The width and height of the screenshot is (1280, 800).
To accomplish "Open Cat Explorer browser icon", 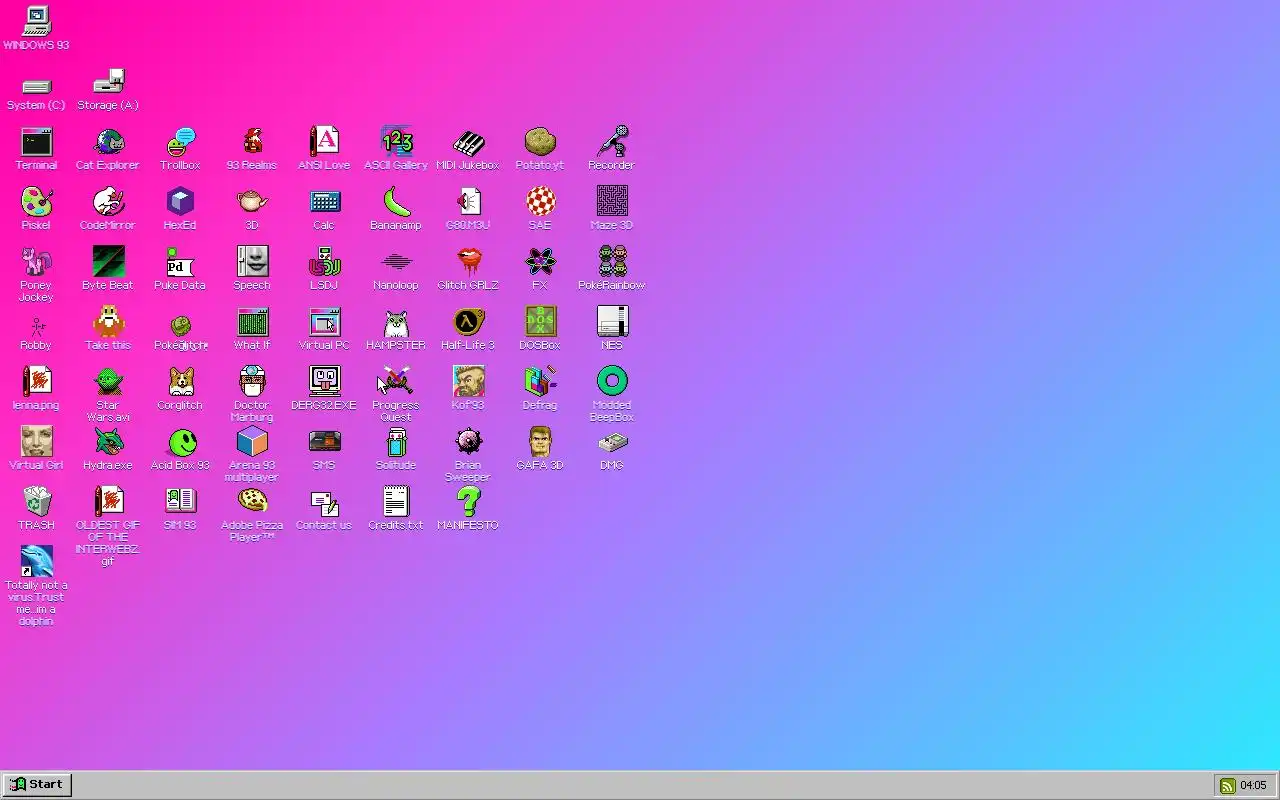I will (x=108, y=142).
